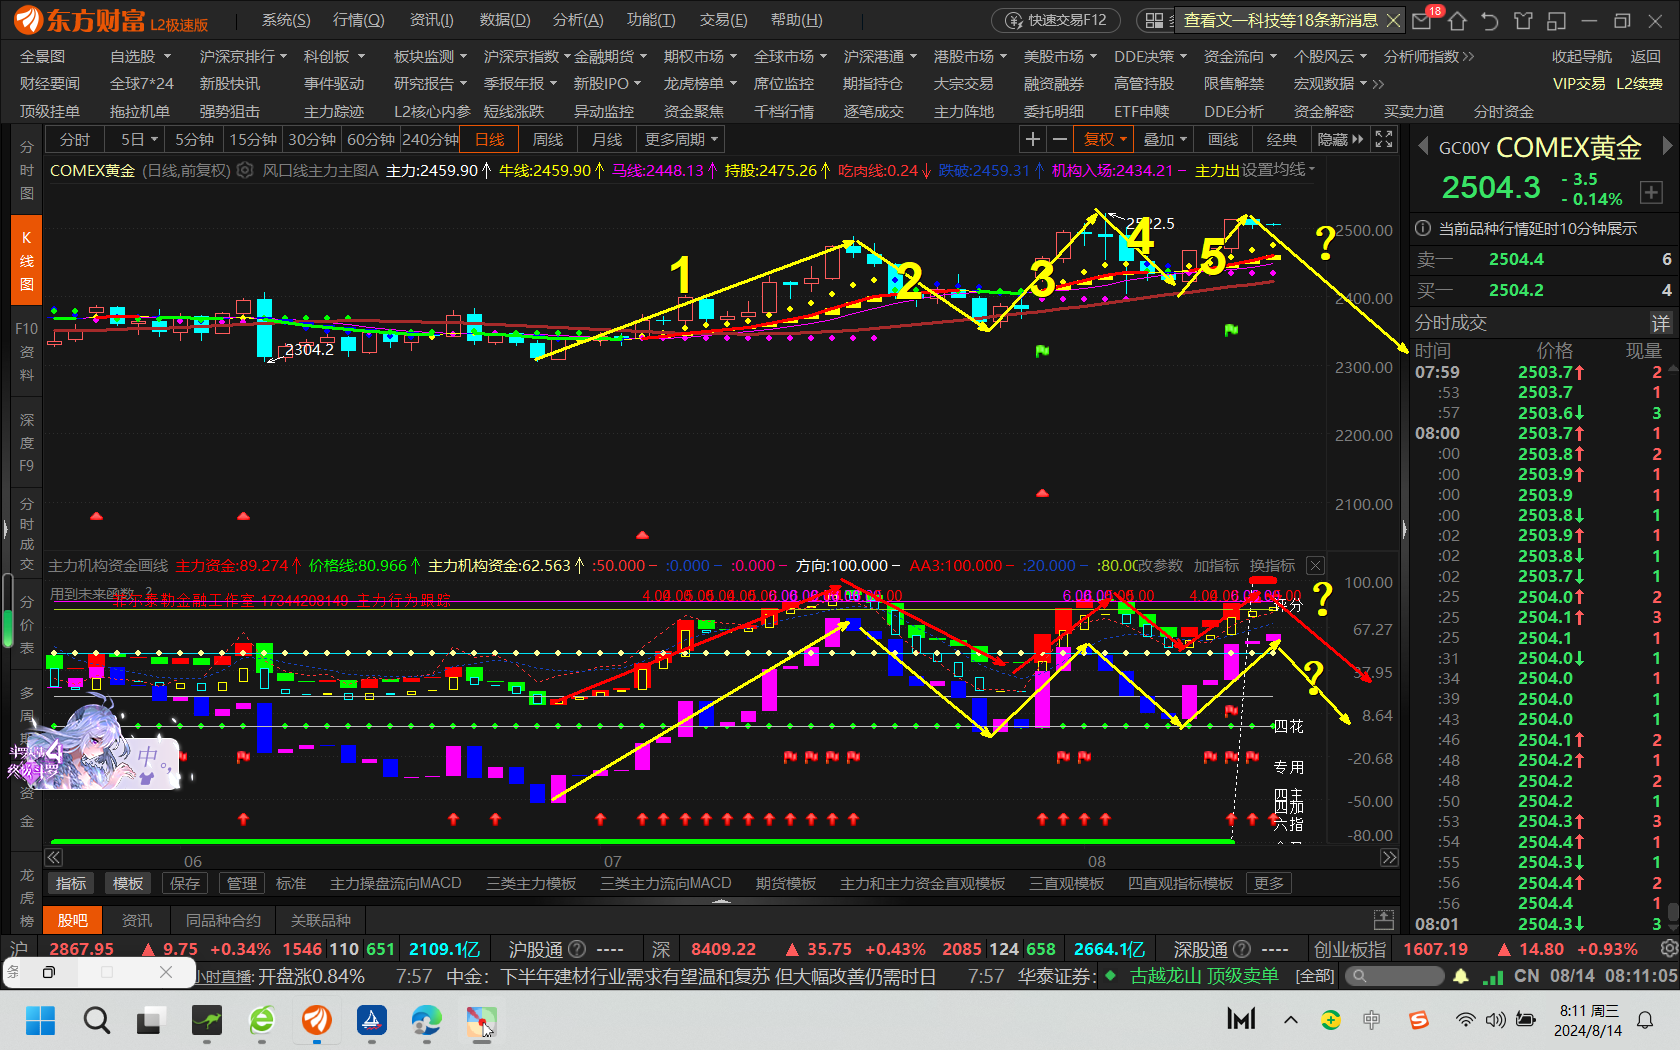This screenshot has width=1680, height=1050.
Task: Select the 股吧 bottom tab
Action: coord(73,920)
